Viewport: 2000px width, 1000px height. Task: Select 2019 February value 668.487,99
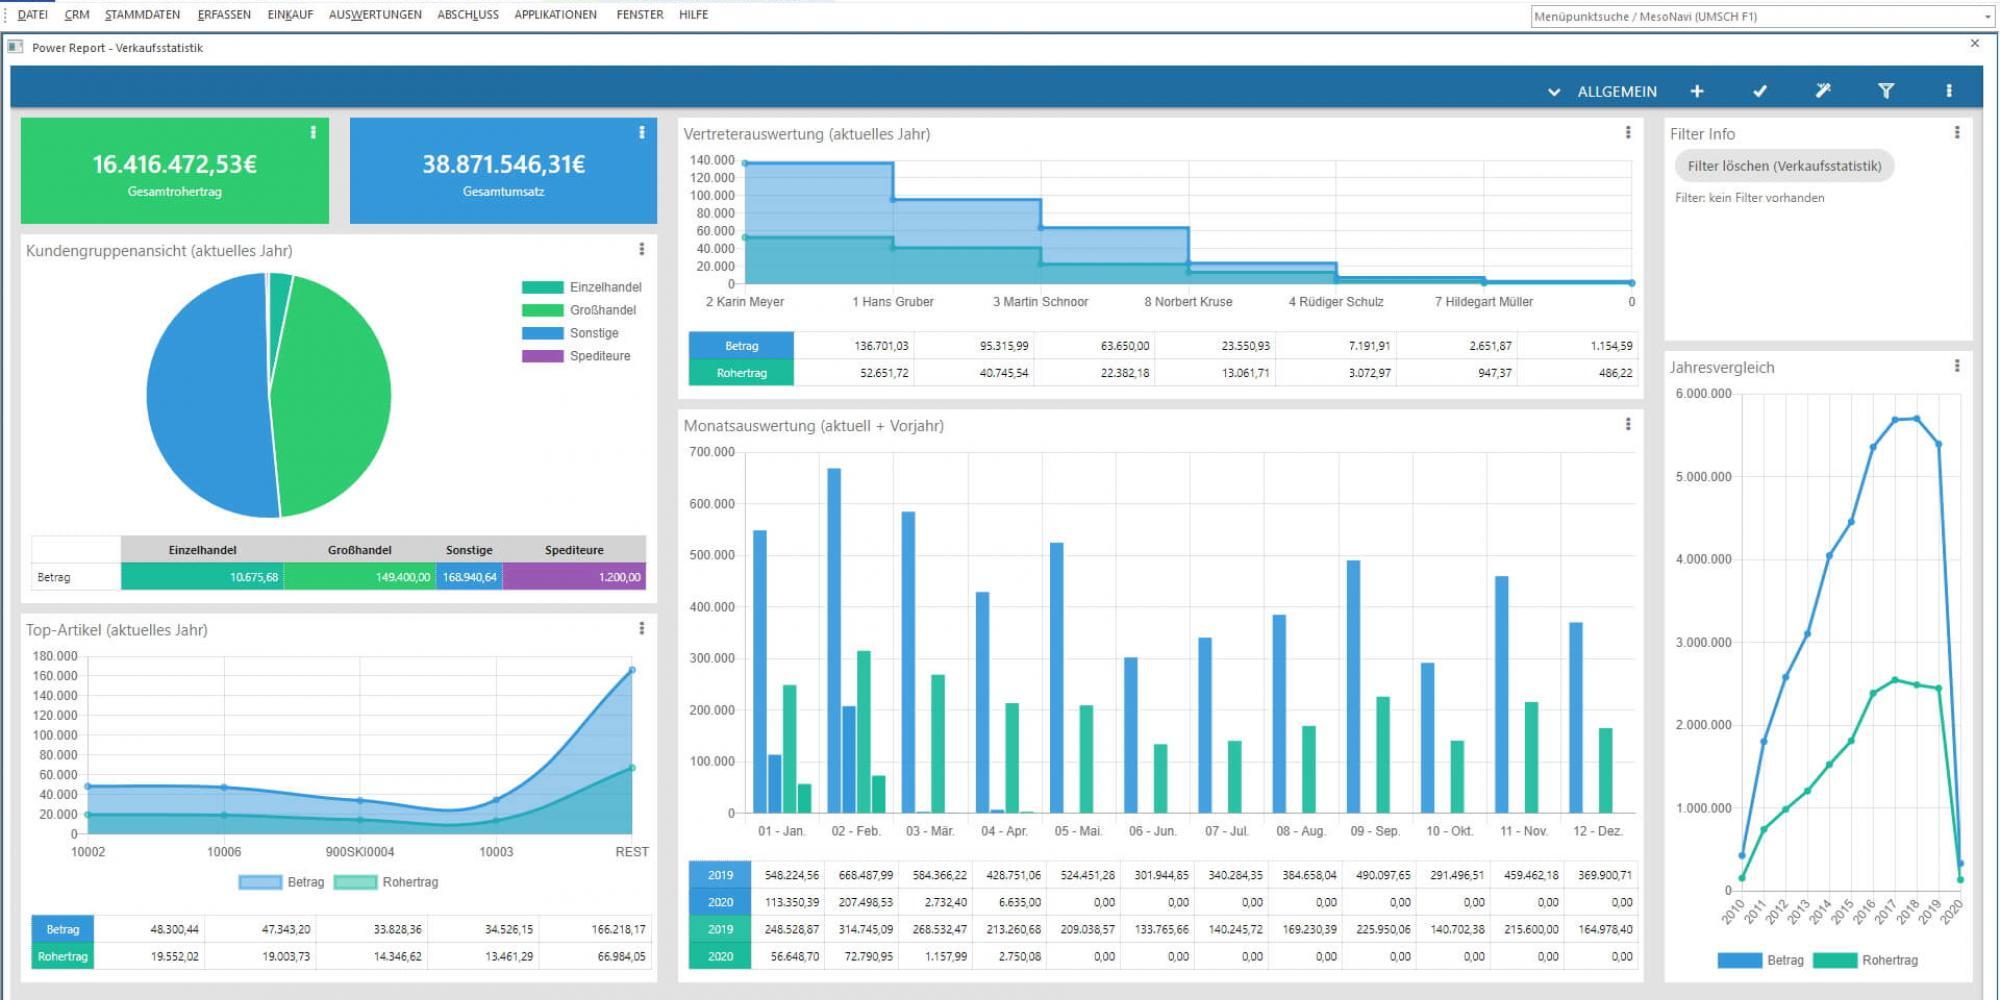tap(866, 875)
